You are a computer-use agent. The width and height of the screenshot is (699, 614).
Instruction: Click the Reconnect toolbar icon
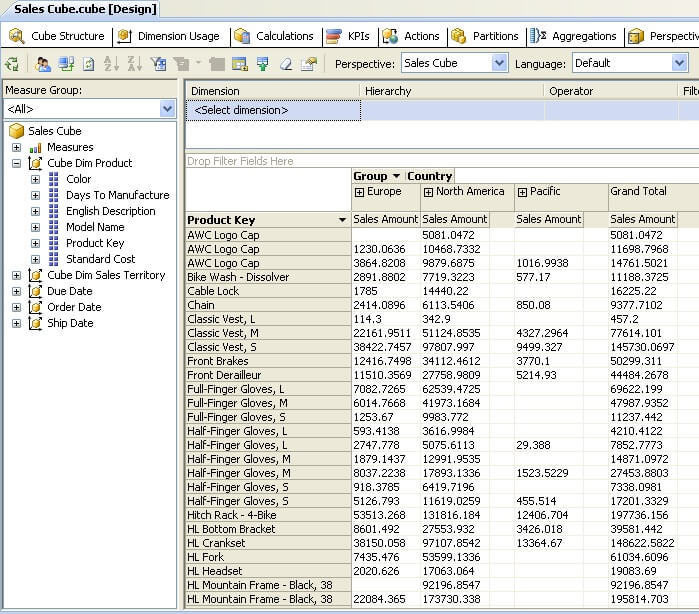66,64
